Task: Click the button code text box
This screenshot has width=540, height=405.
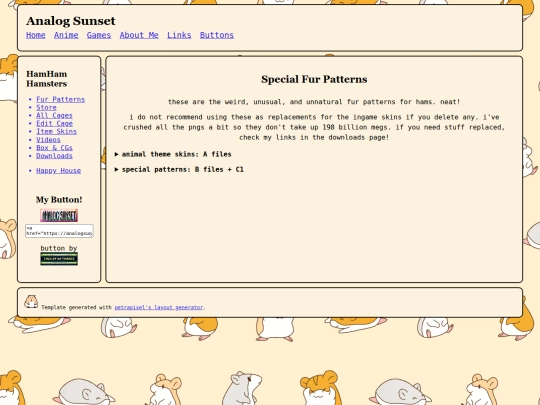Action: (x=59, y=231)
